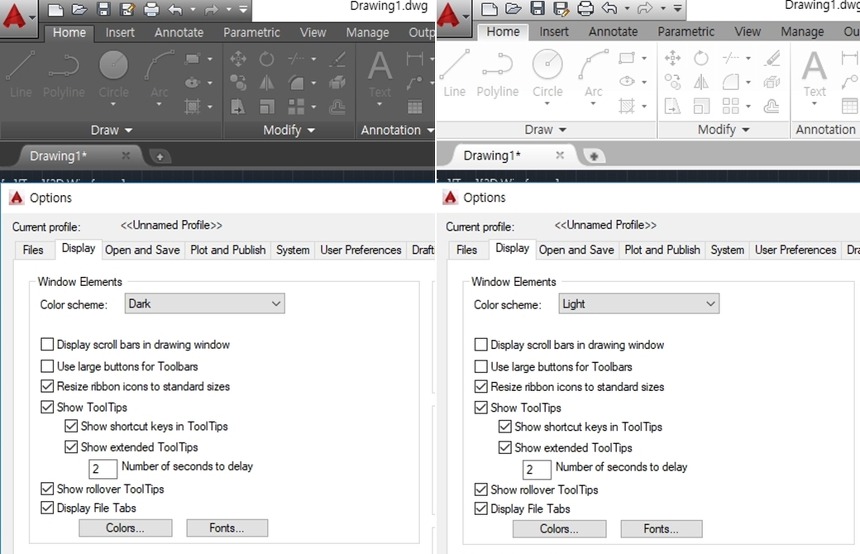Open the Color scheme dropdown showing Dark
This screenshot has width=860, height=554.
click(205, 303)
